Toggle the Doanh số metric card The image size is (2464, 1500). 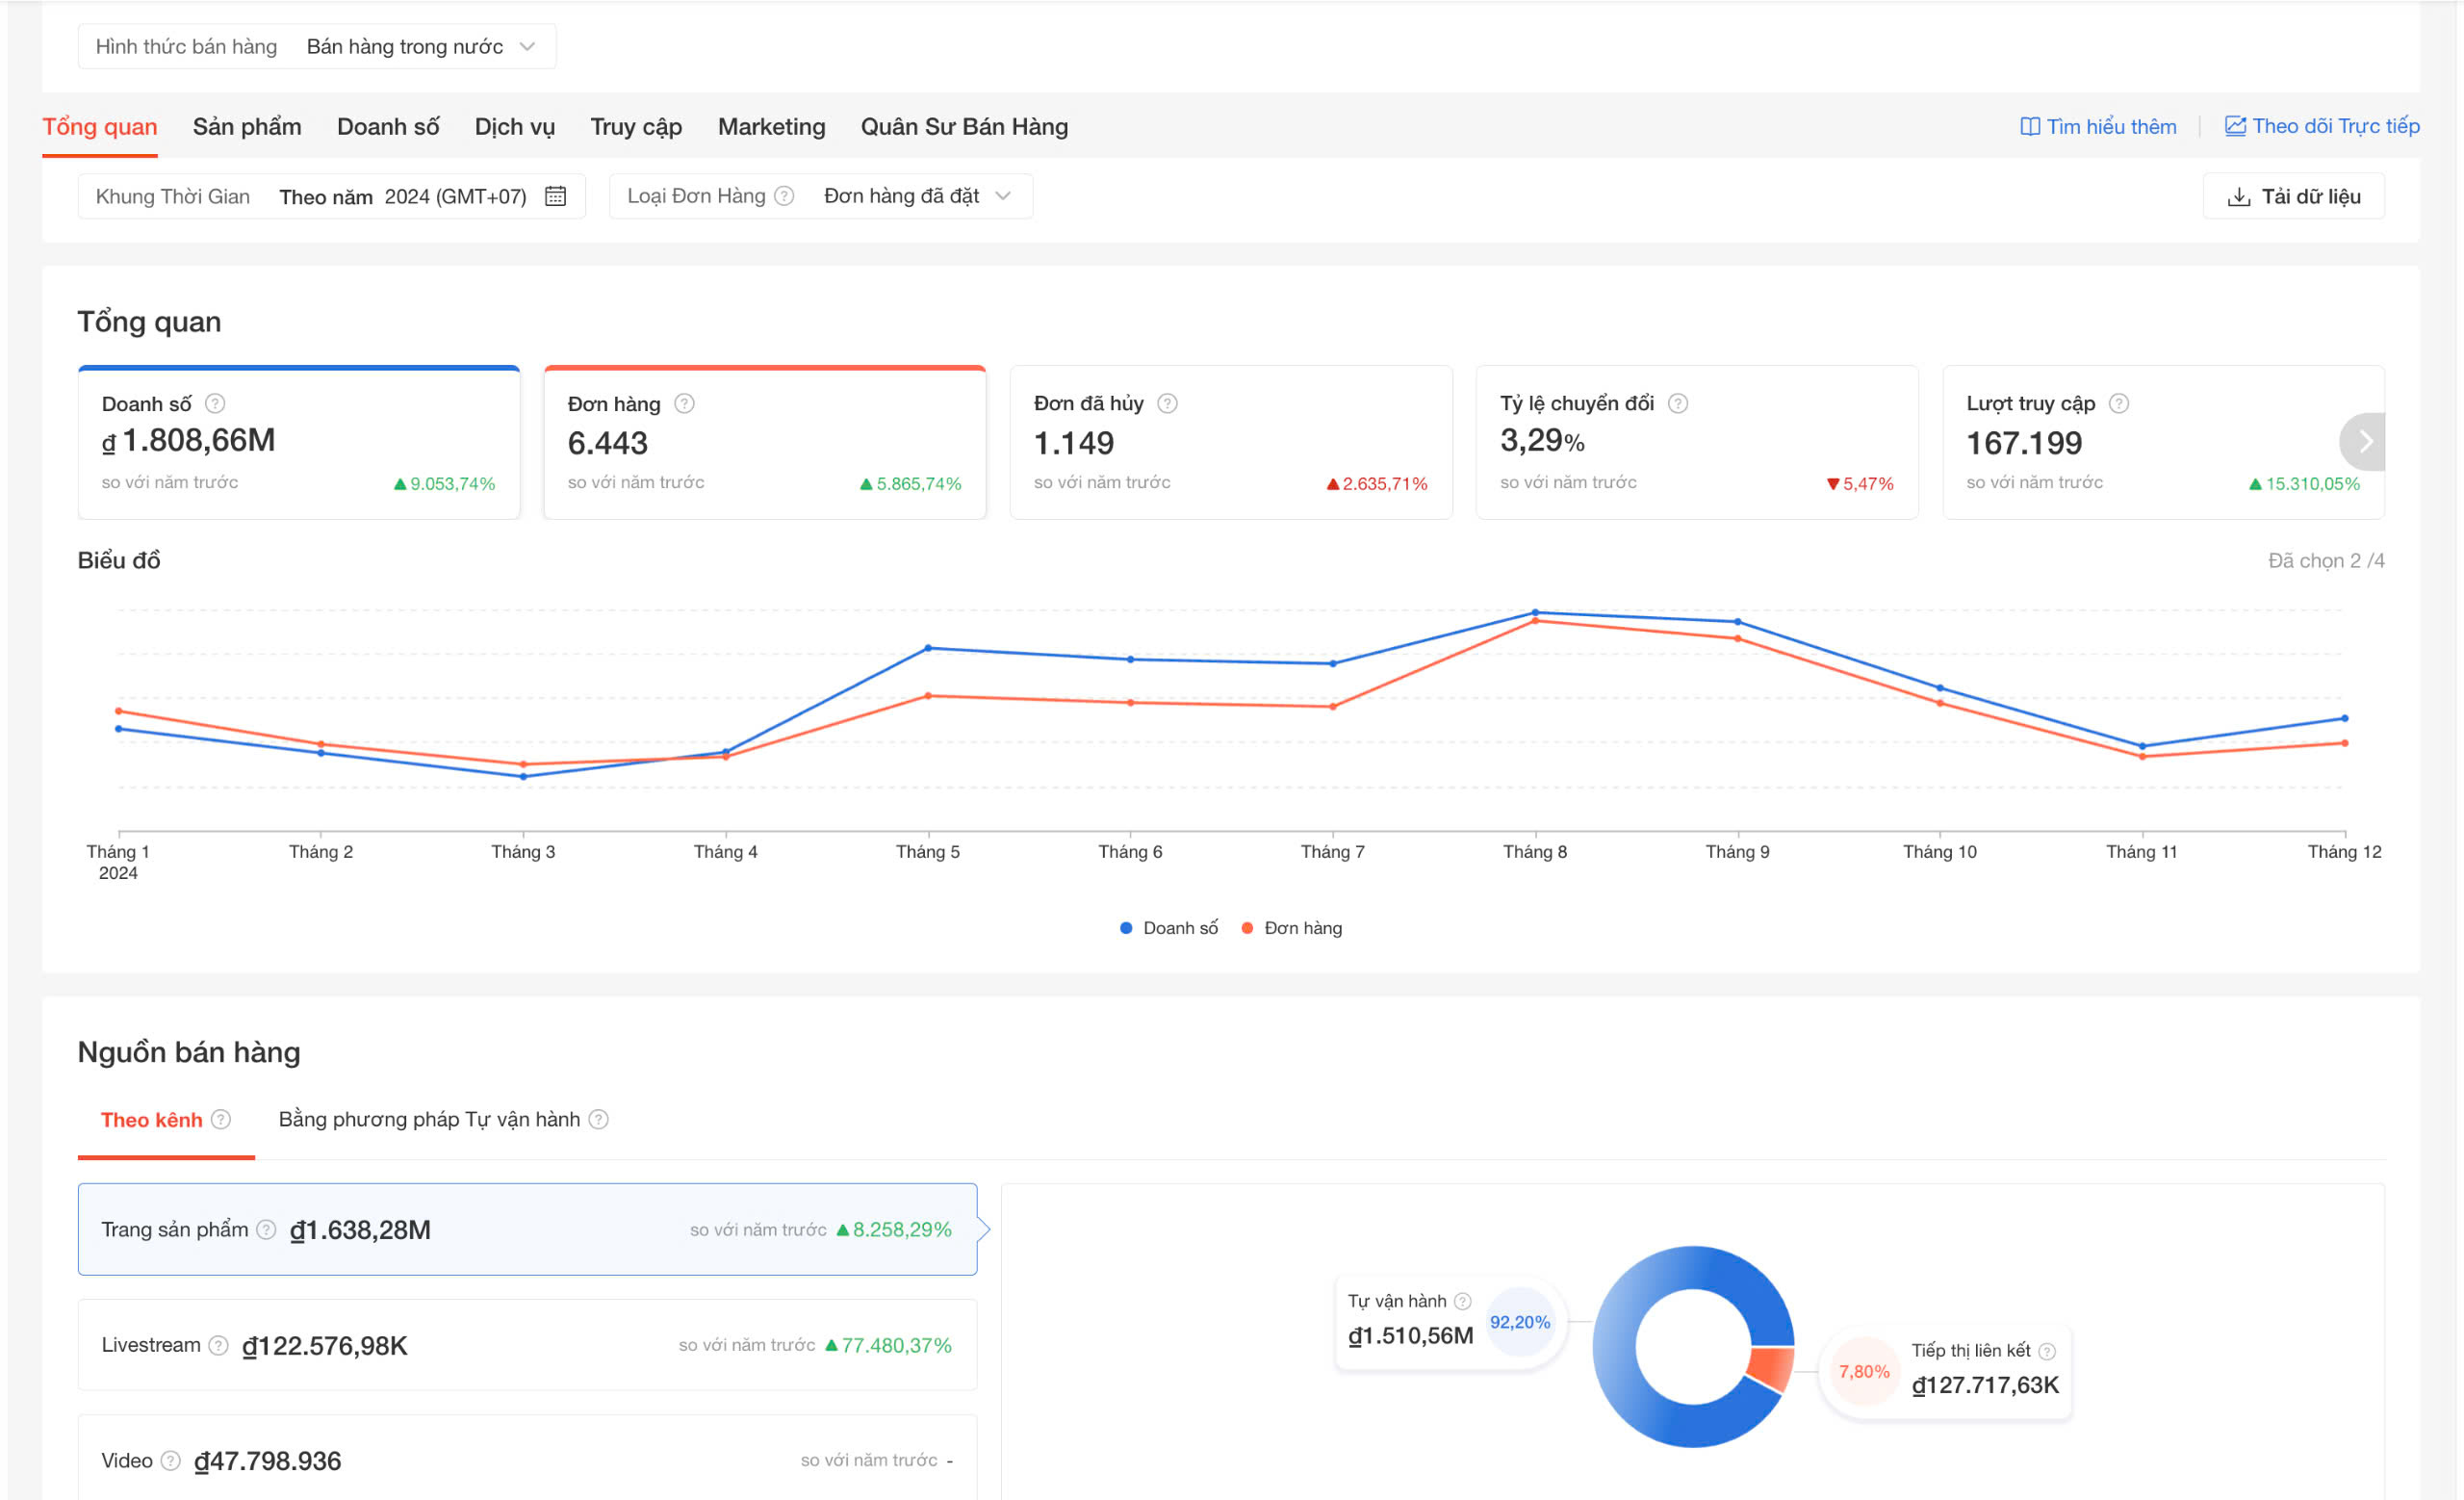(x=298, y=442)
